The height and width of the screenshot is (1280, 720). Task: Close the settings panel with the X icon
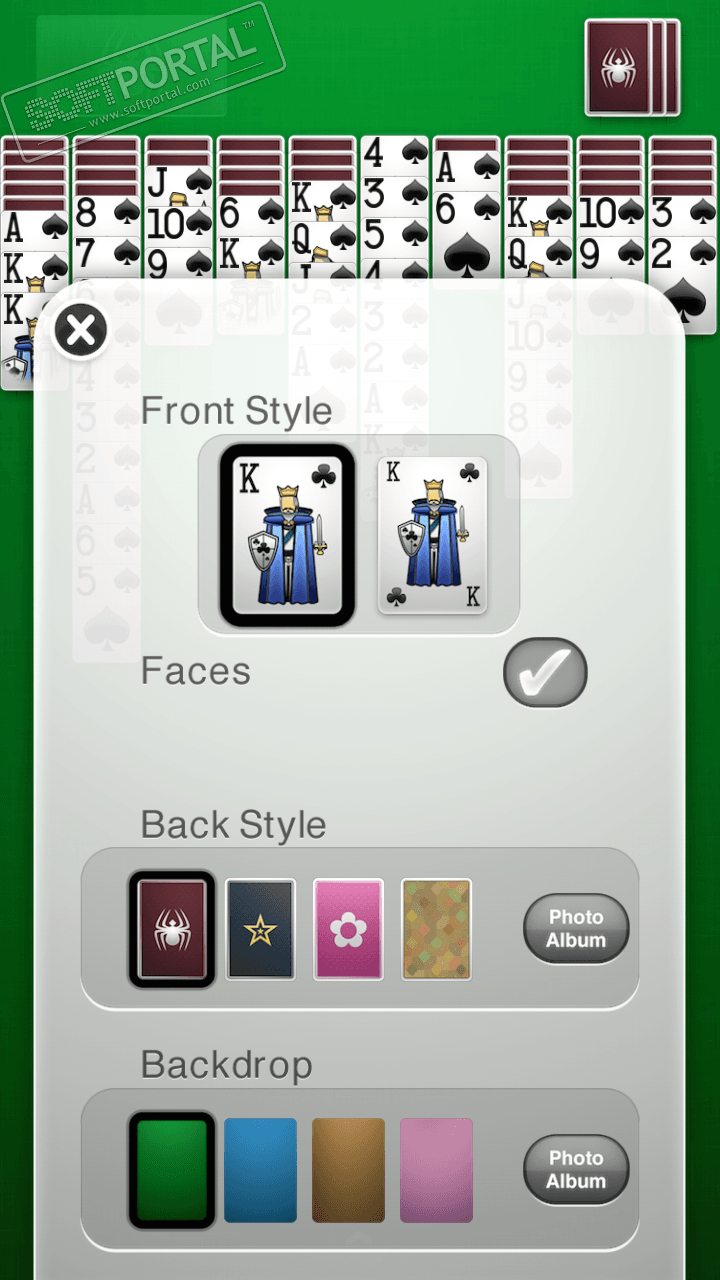tap(80, 331)
